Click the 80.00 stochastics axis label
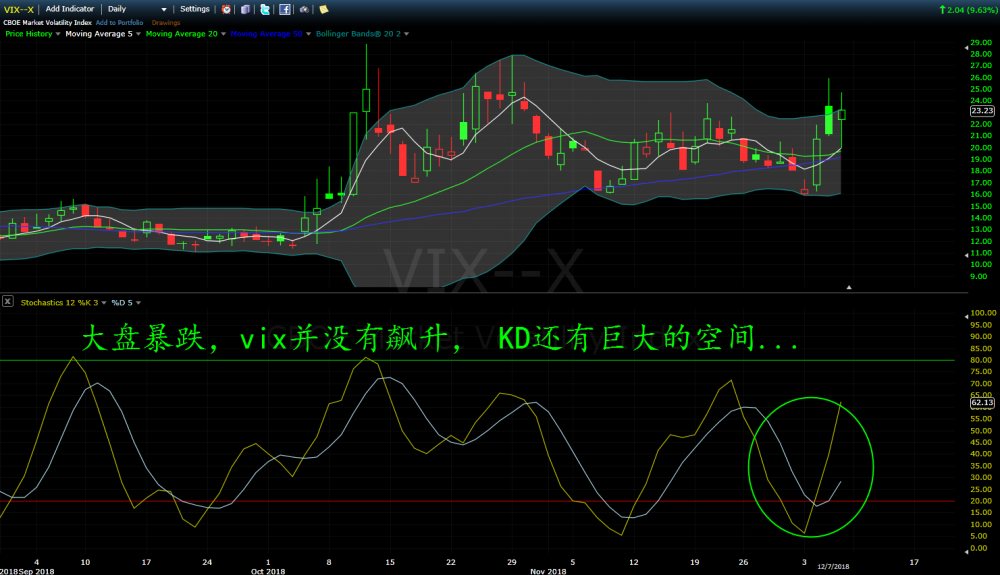Screen dimensions: 1000x575 pos(981,360)
